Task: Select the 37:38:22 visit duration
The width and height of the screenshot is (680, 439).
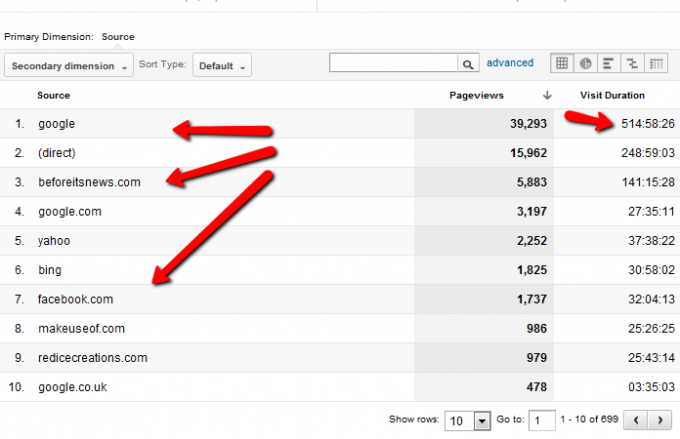Action: (x=651, y=241)
